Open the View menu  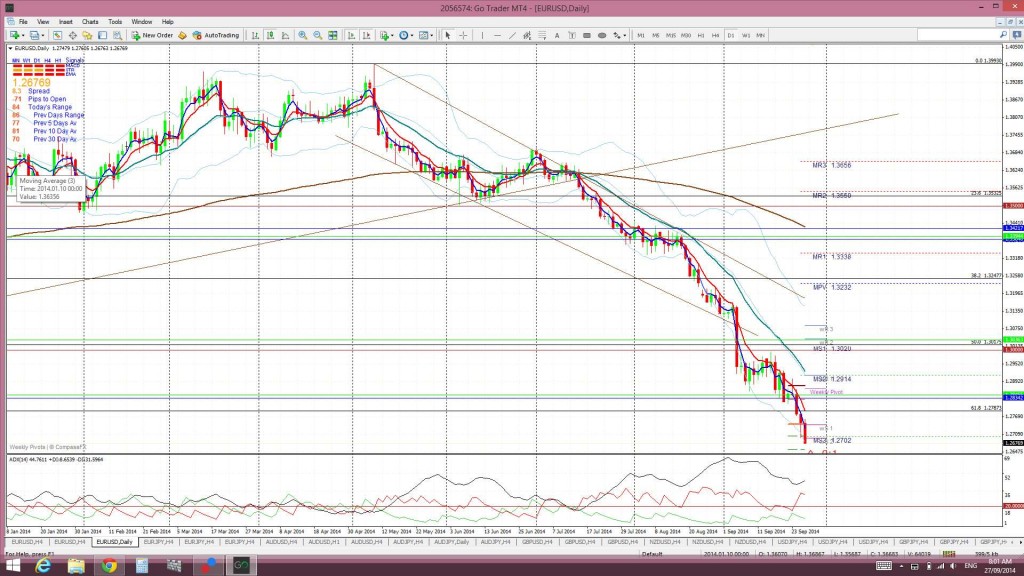pyautogui.click(x=43, y=22)
